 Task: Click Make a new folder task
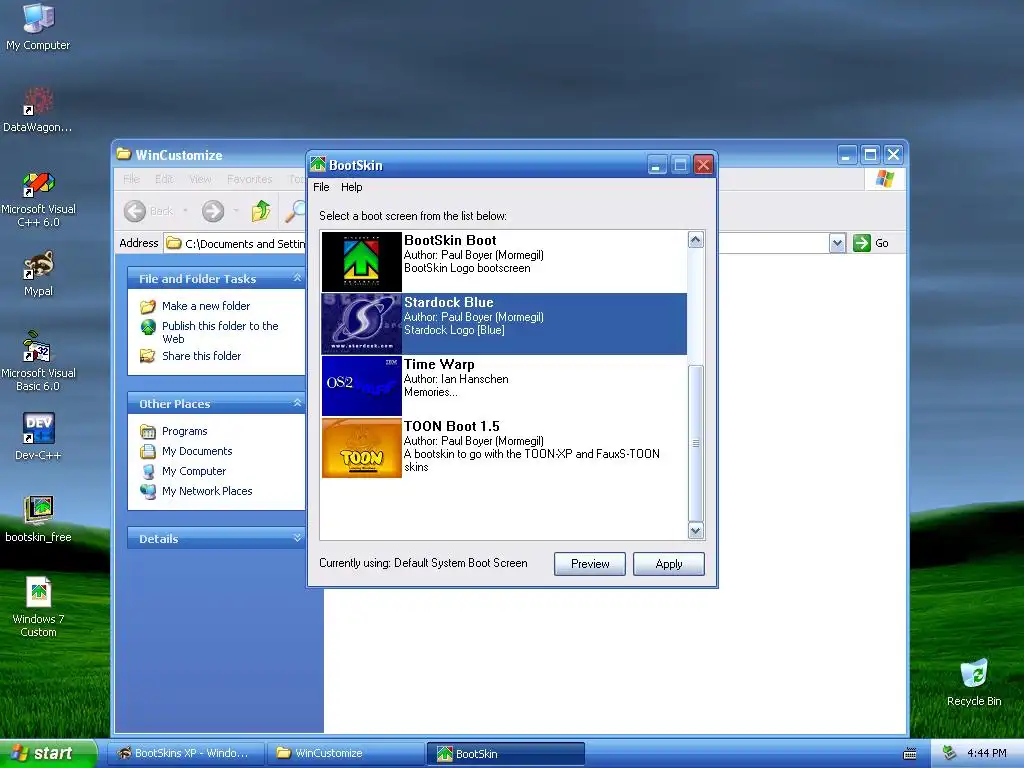point(206,306)
